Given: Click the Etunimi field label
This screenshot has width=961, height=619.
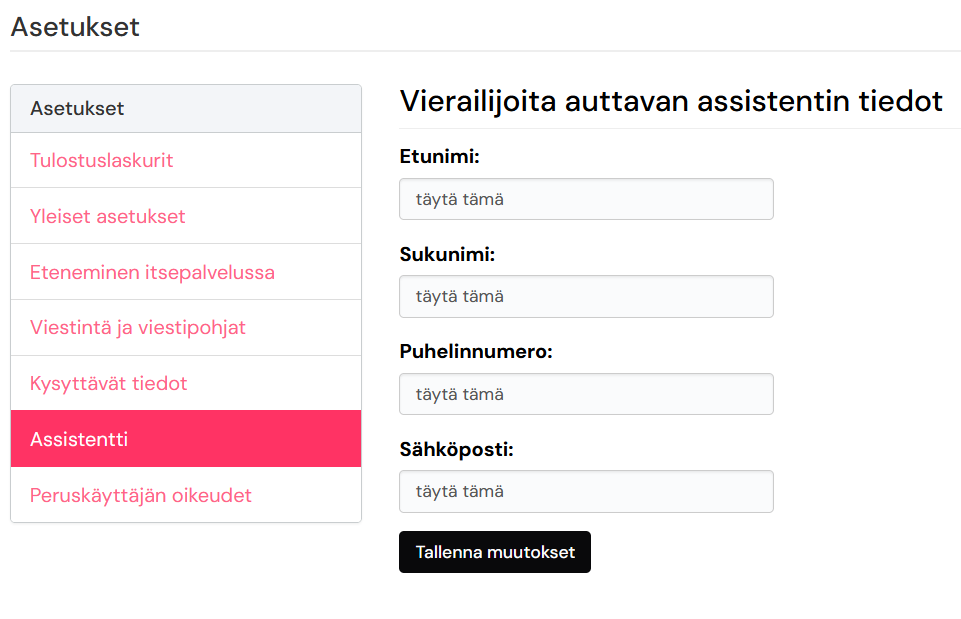Looking at the screenshot, I should coord(440,157).
